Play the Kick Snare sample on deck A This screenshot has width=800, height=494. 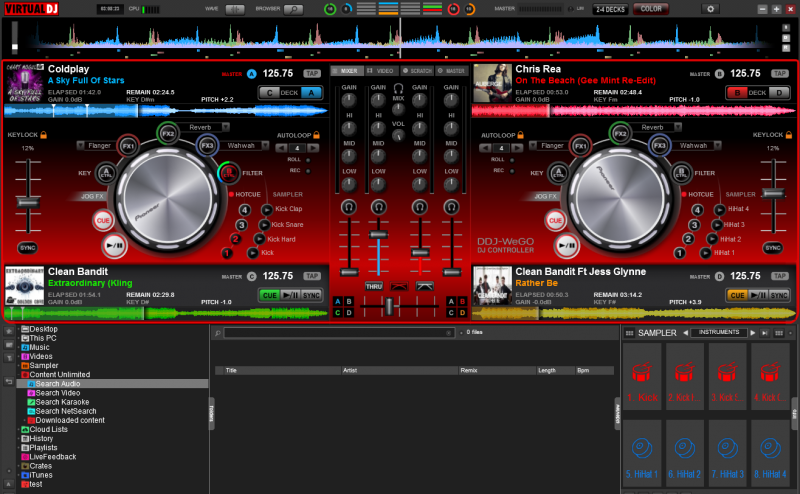click(264, 225)
